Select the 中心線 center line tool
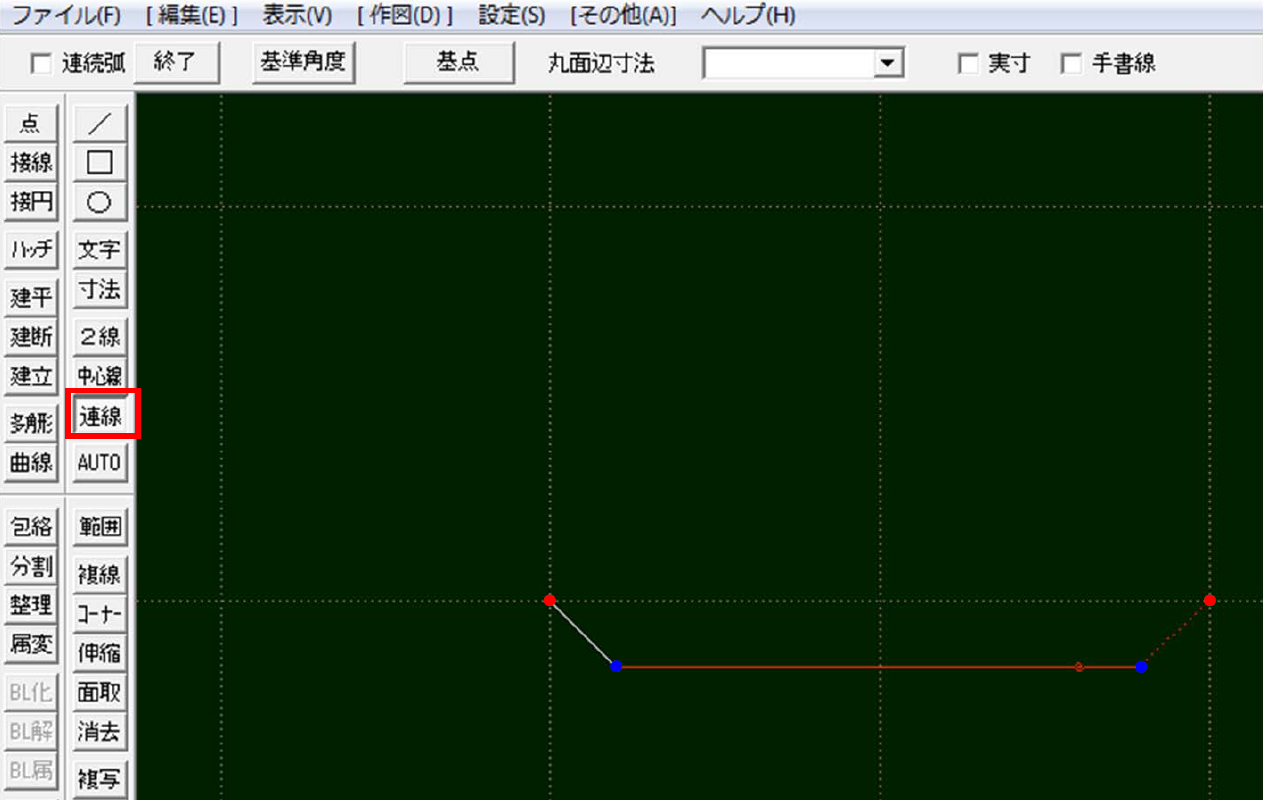 click(100, 376)
